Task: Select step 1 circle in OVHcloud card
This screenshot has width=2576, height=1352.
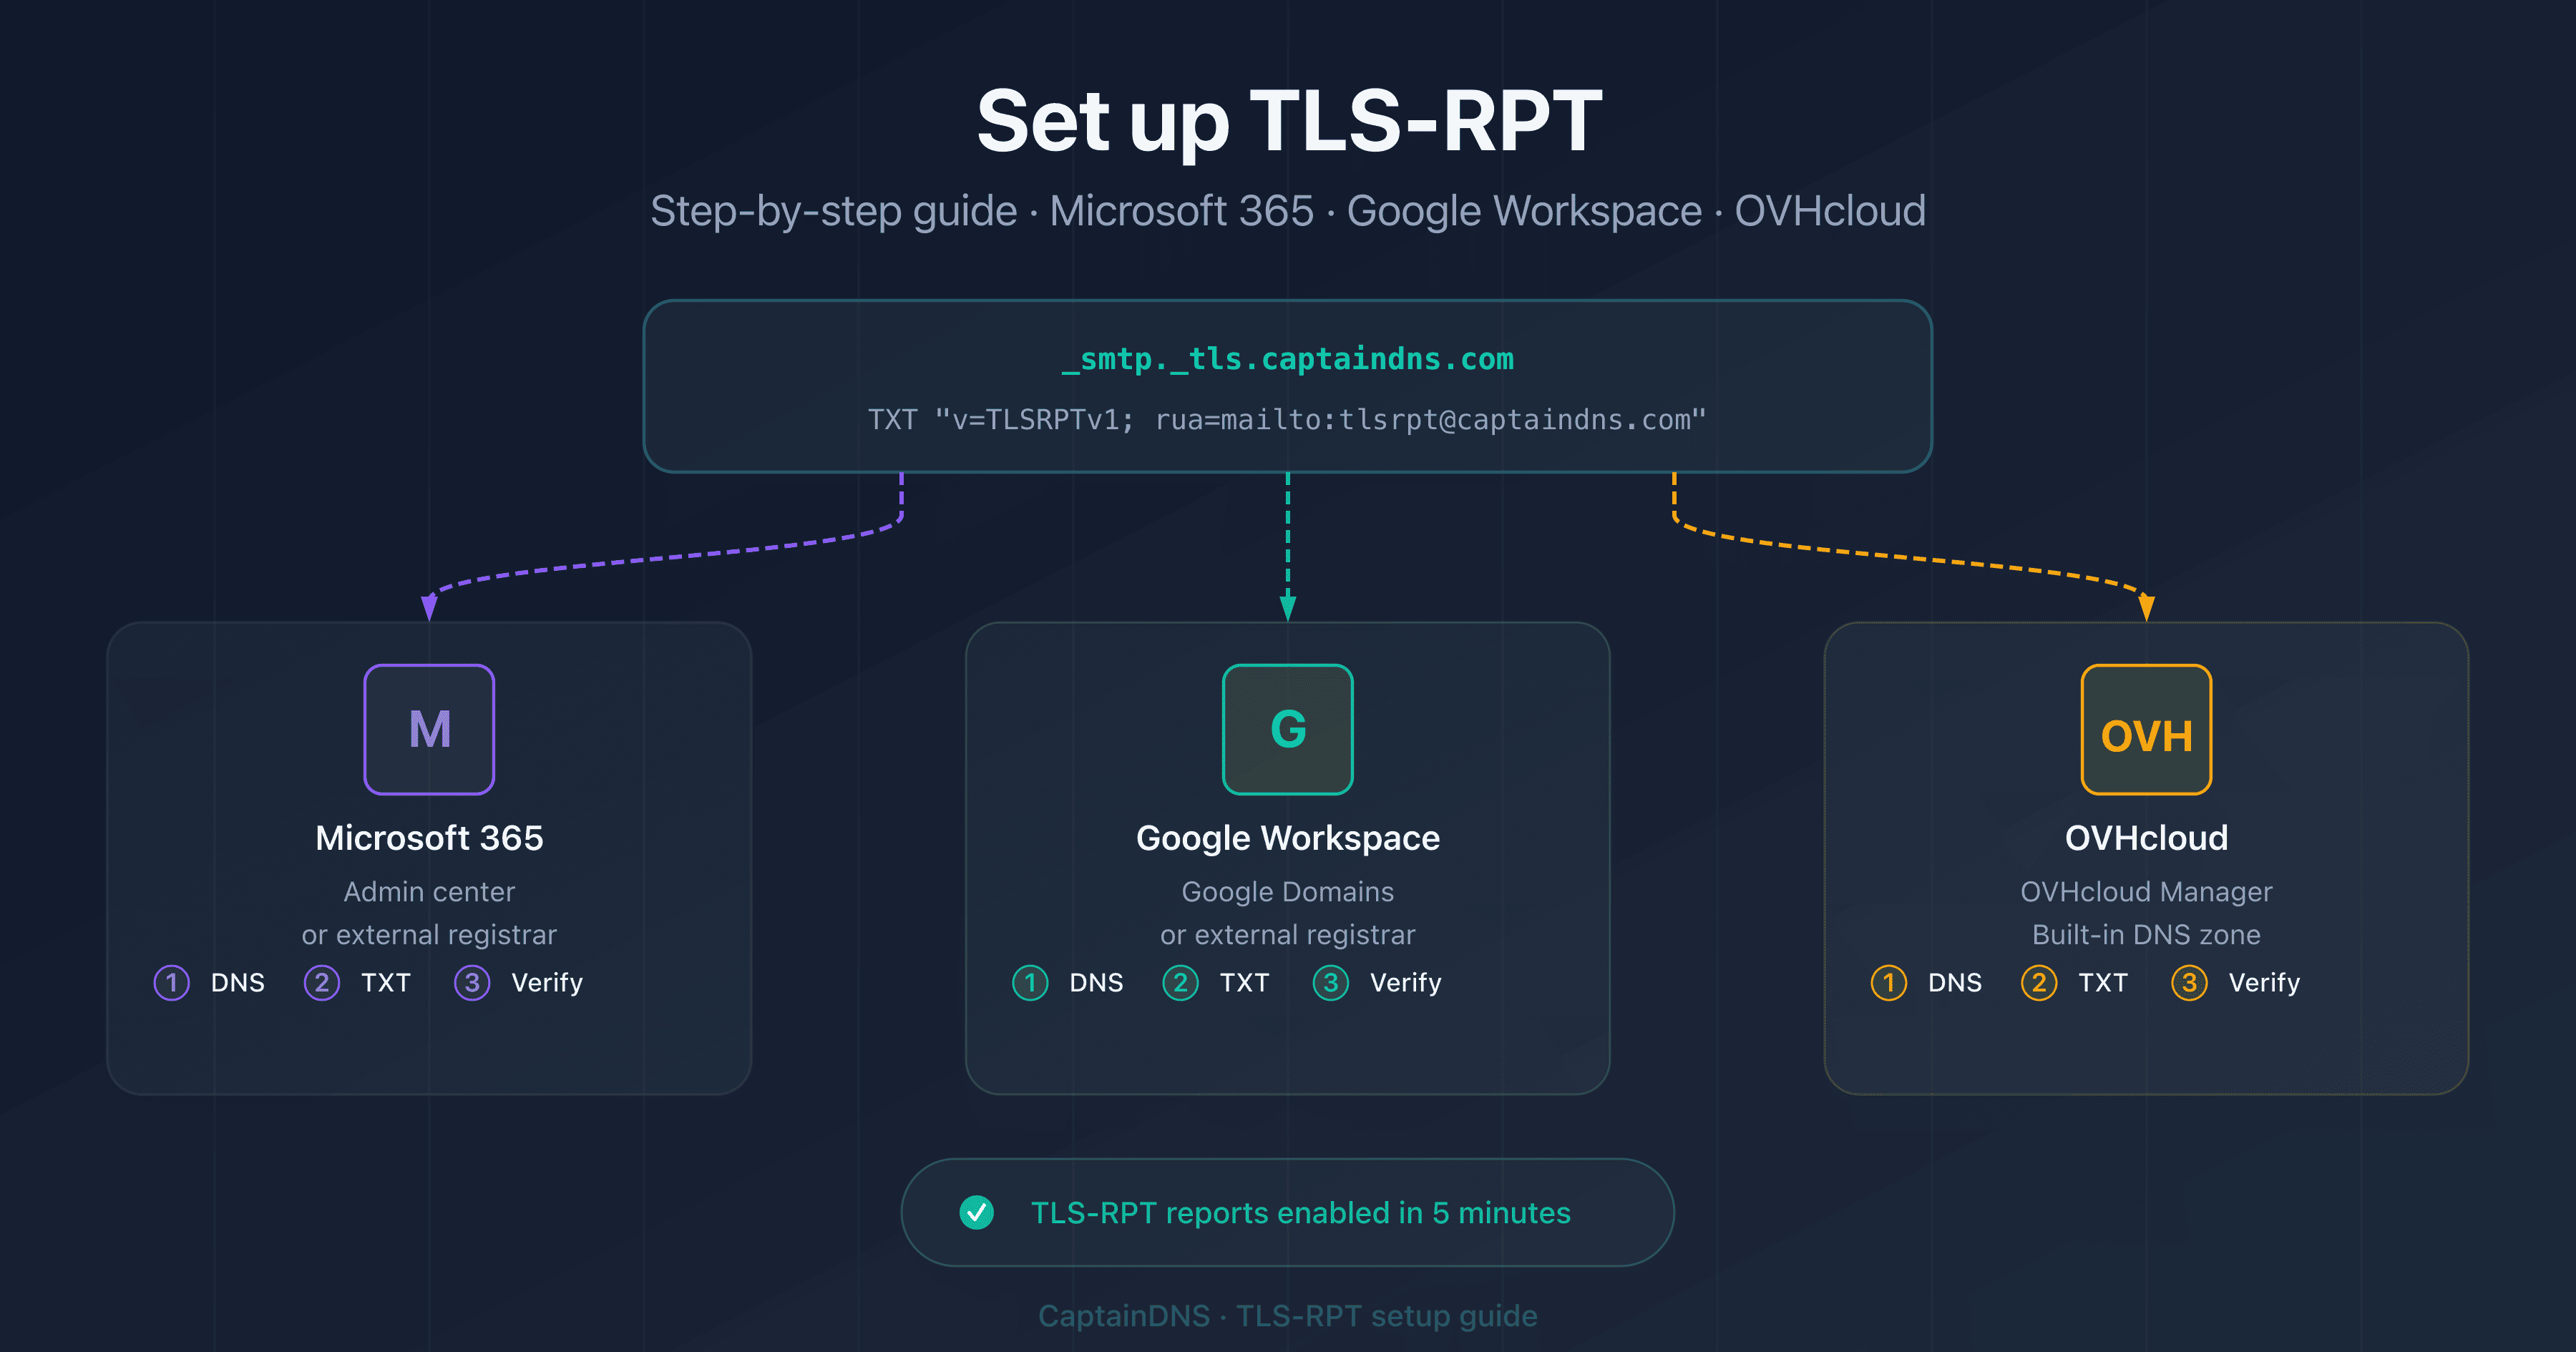Action: click(x=1889, y=982)
